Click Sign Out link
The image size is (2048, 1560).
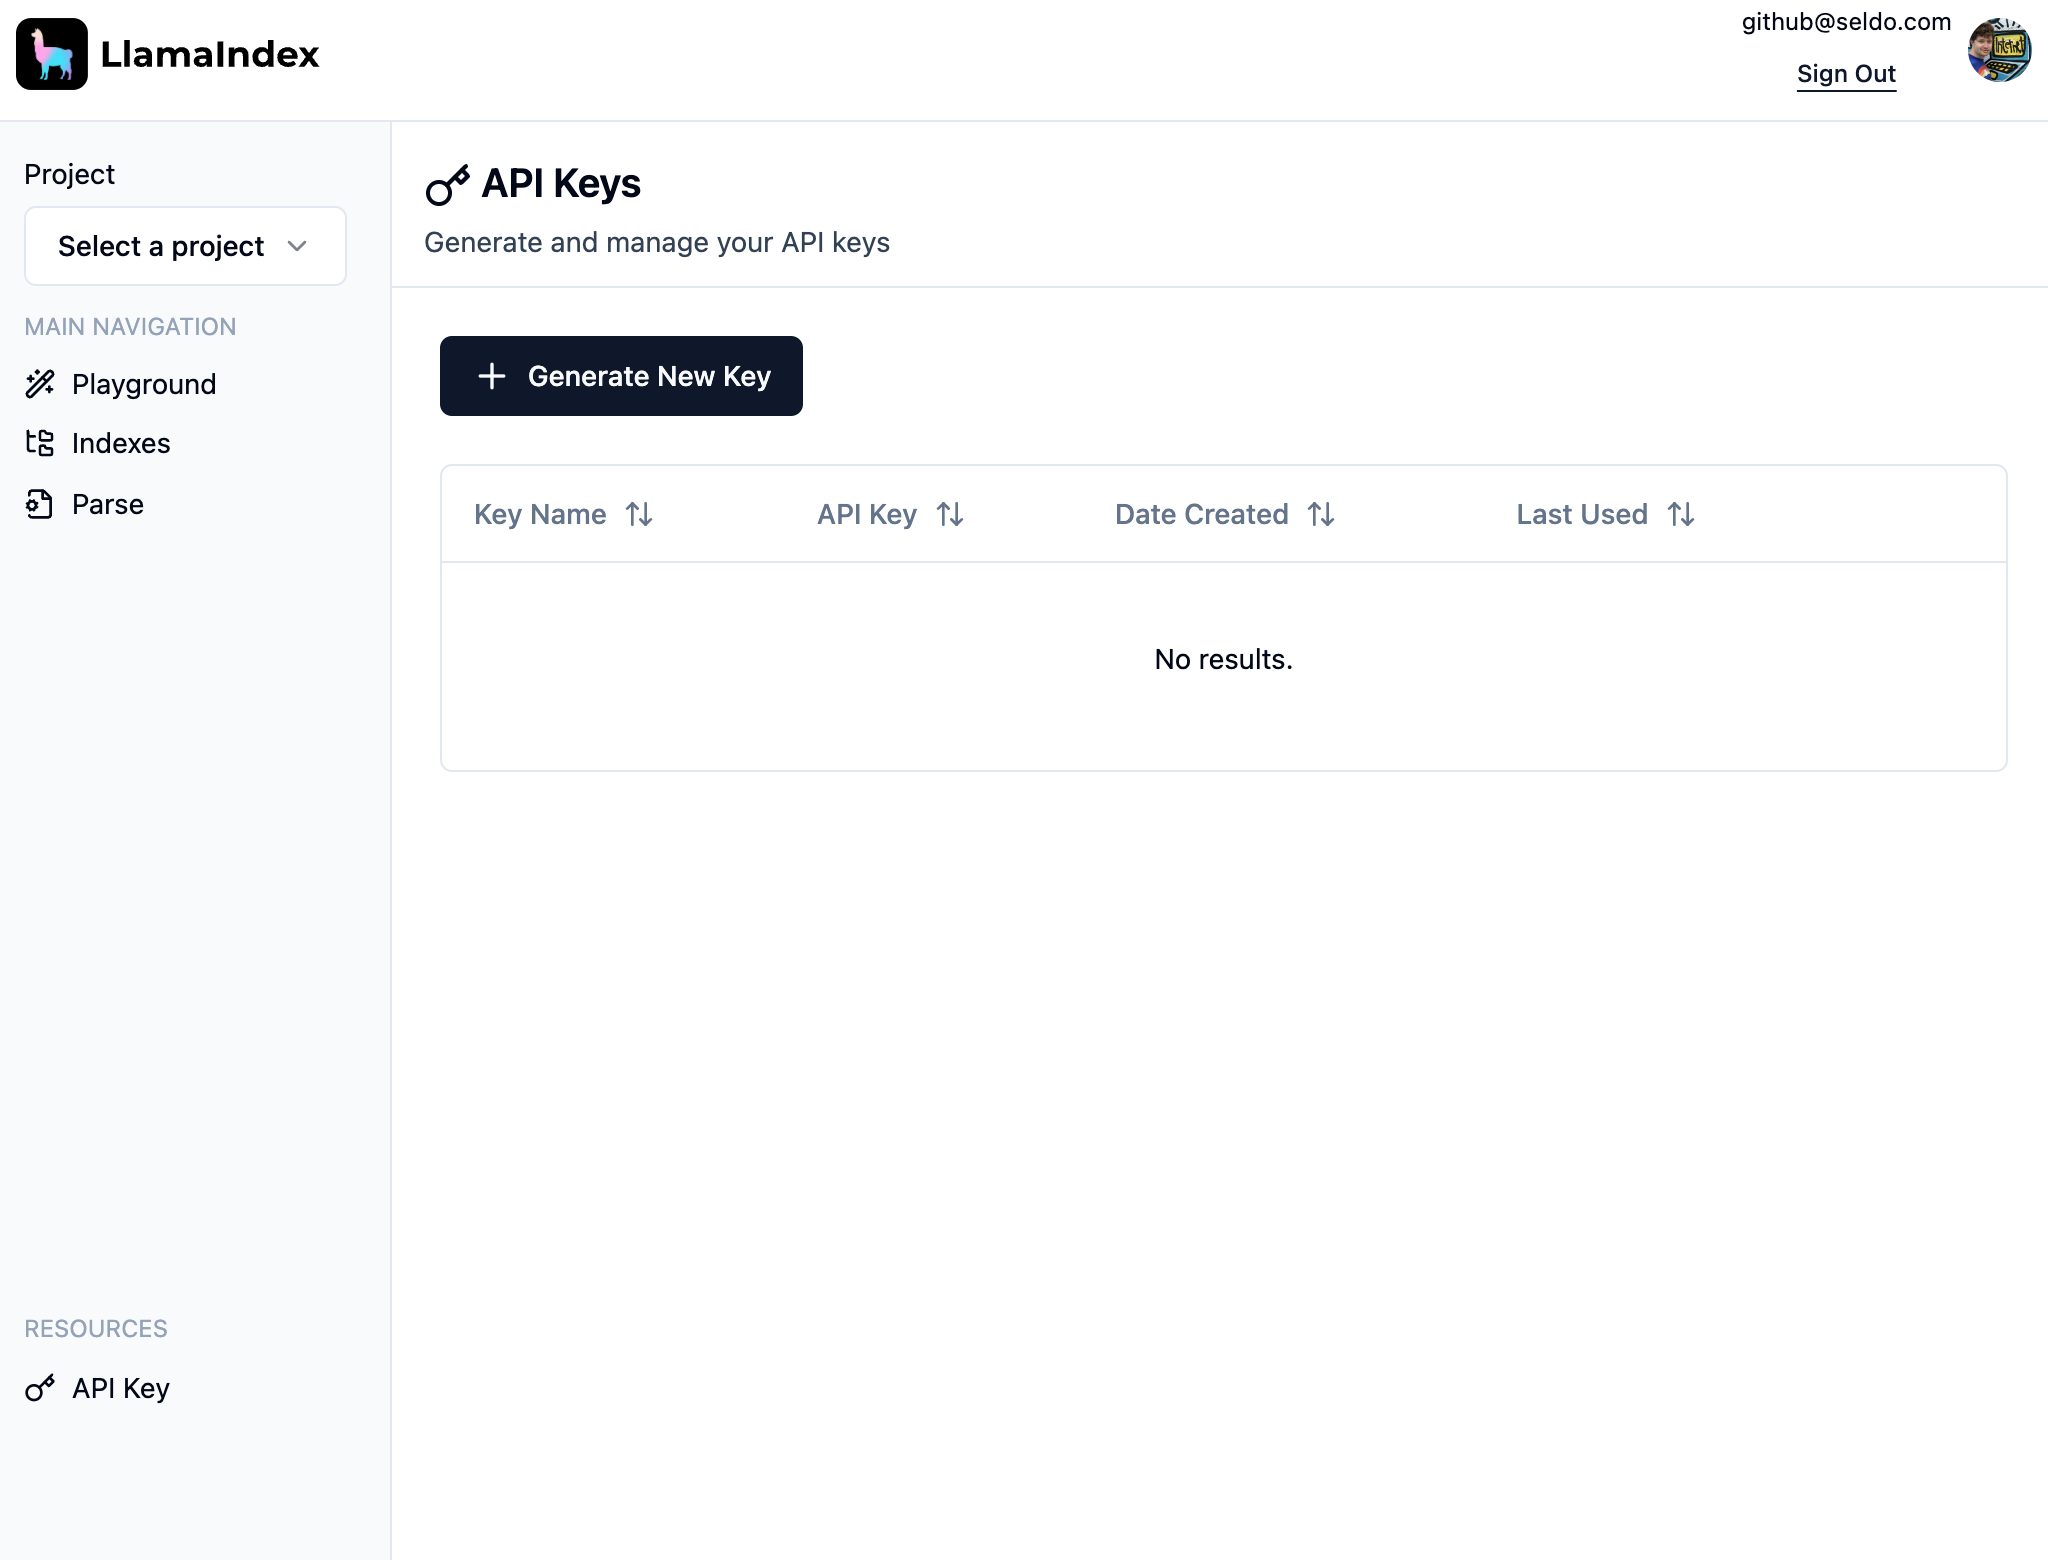coord(1846,72)
